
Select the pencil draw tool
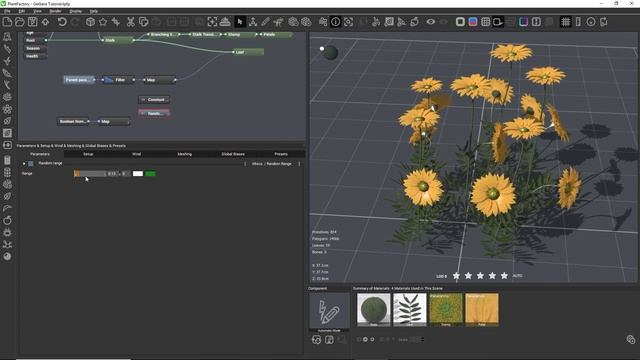coord(265,22)
